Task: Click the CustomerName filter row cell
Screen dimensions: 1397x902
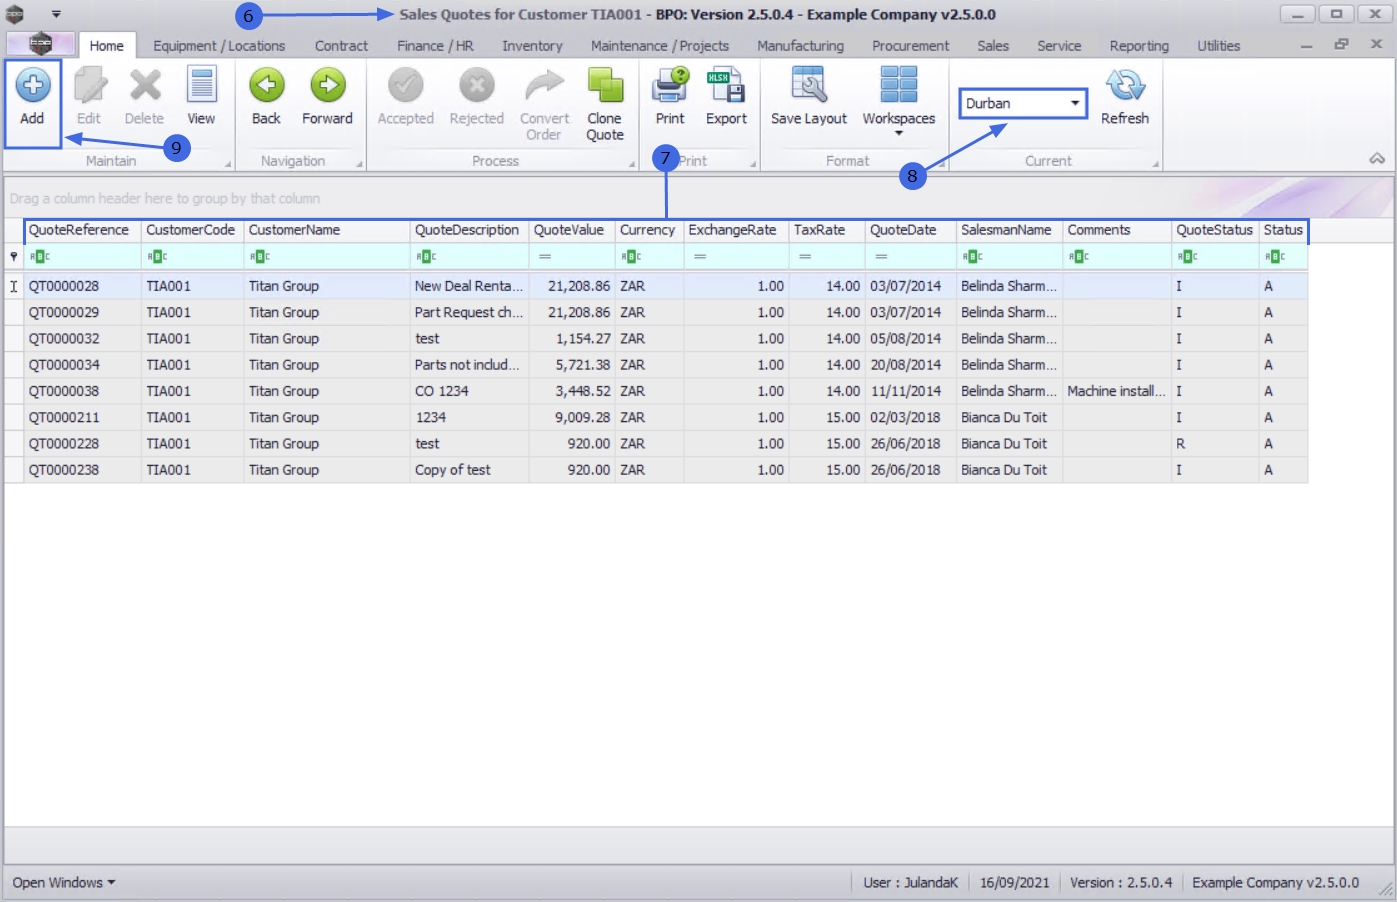Action: coord(327,257)
